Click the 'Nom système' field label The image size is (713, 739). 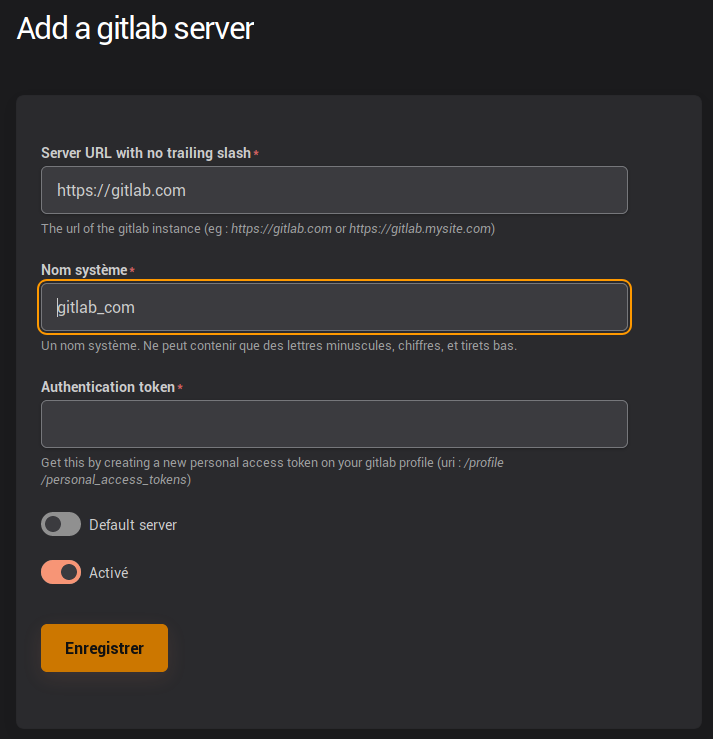point(84,270)
